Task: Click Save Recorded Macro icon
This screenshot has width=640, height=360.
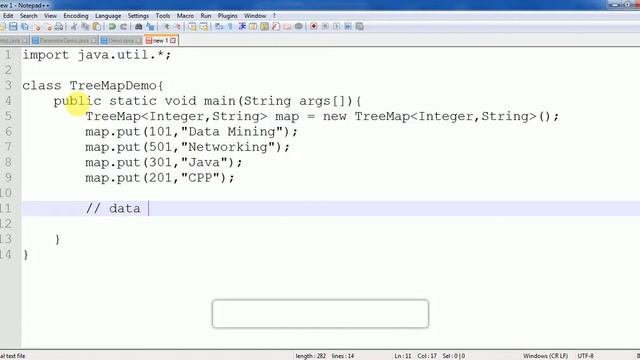Action: 359,27
